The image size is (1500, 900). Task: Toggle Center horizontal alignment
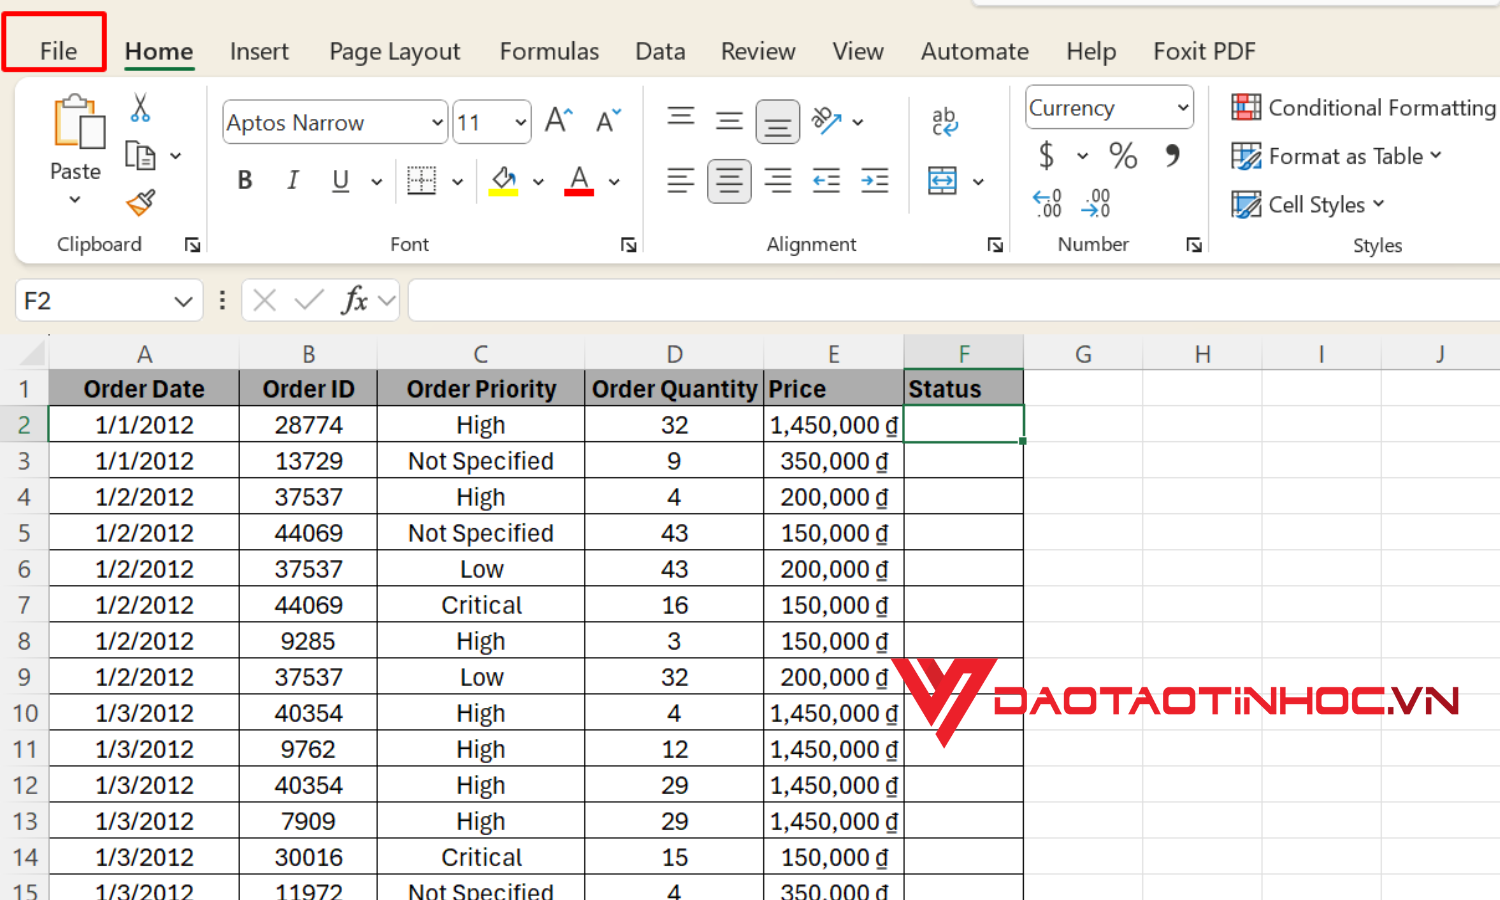(x=729, y=181)
